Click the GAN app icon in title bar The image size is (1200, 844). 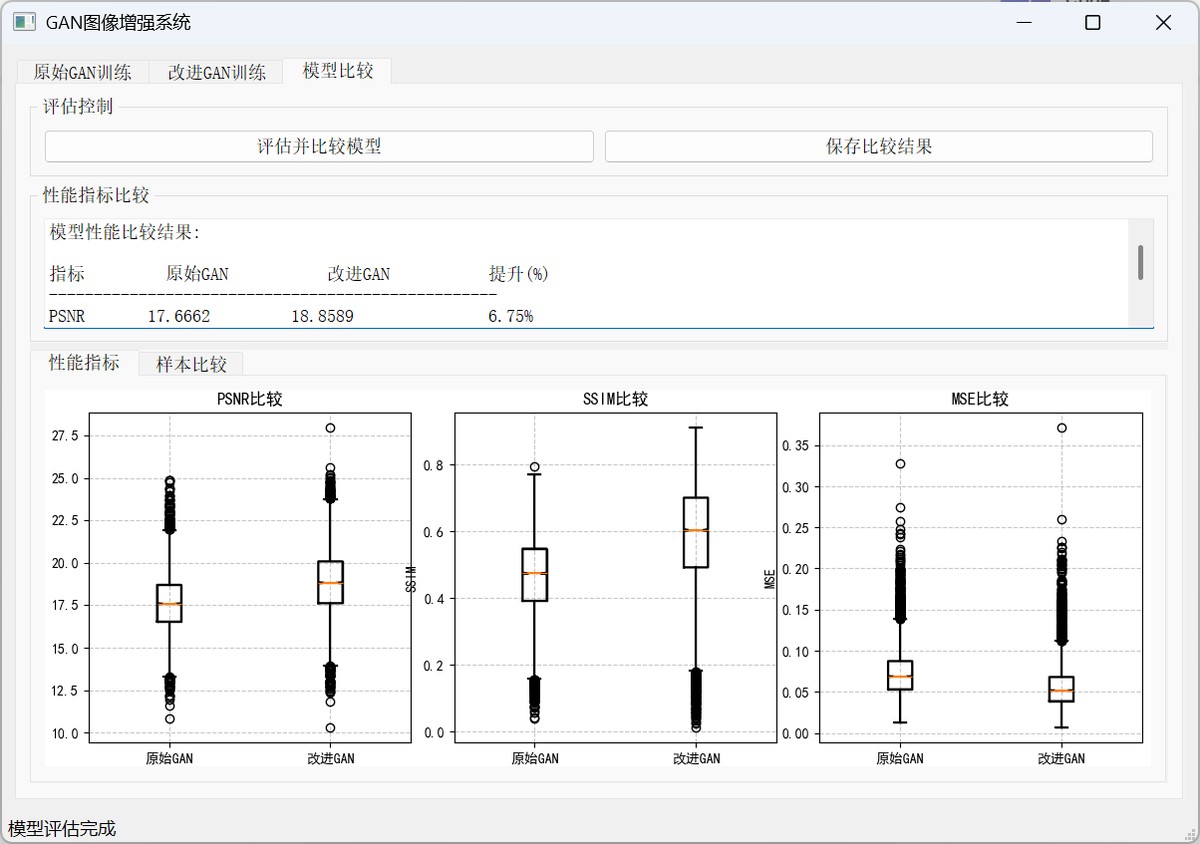[x=24, y=22]
